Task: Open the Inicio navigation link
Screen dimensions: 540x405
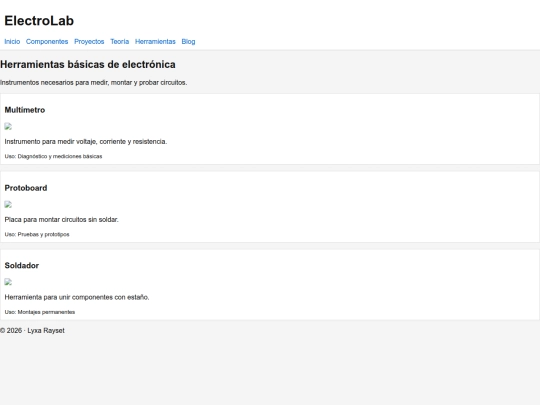Action: pyautogui.click(x=12, y=41)
